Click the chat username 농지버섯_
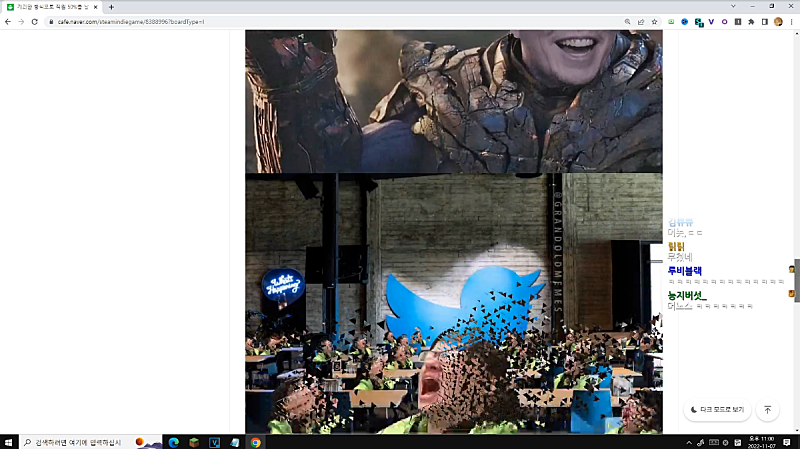Image resolution: width=800 pixels, height=449 pixels. [687, 295]
